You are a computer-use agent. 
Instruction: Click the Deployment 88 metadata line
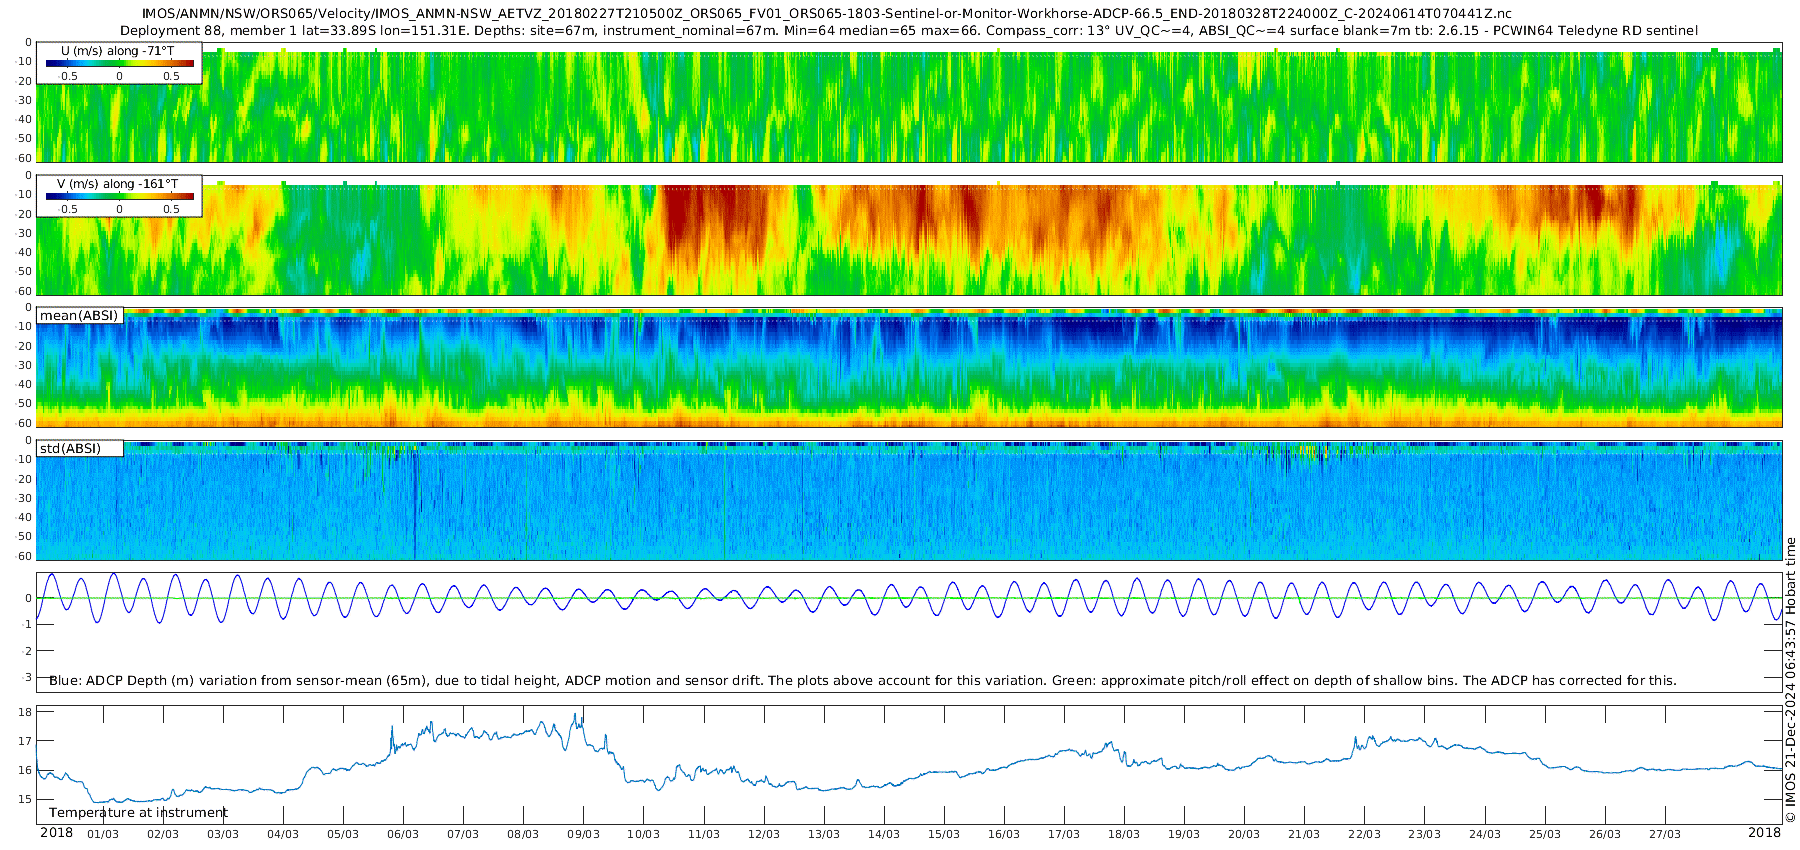click(x=908, y=31)
